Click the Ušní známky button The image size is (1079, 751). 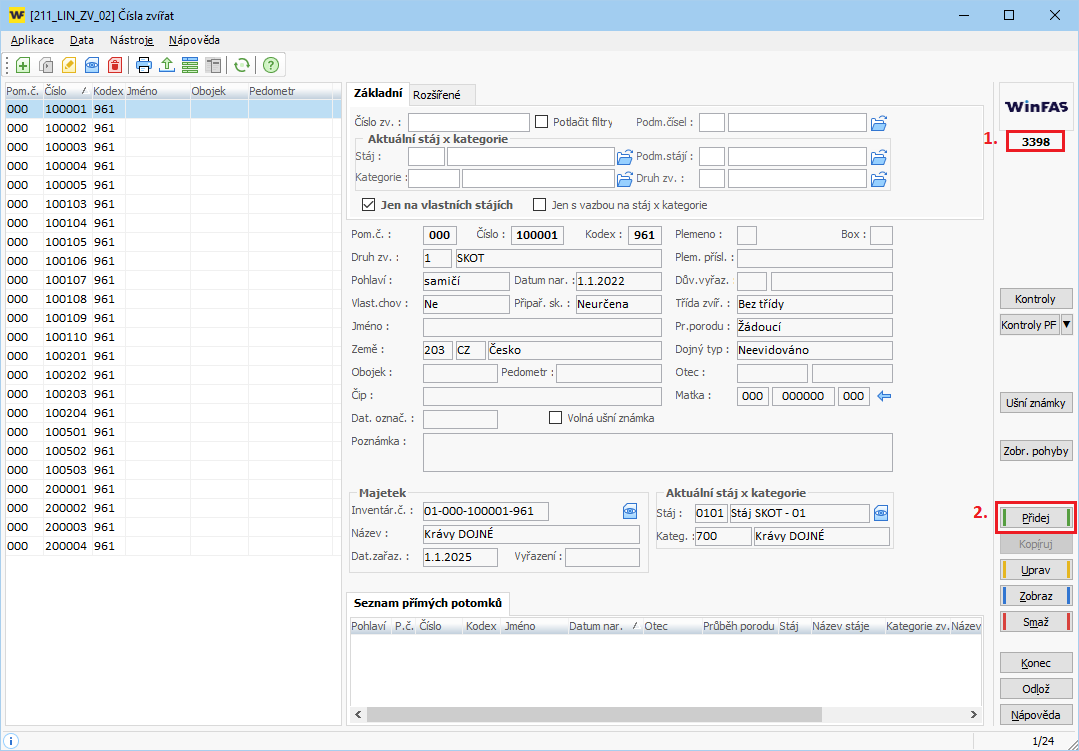1036,403
